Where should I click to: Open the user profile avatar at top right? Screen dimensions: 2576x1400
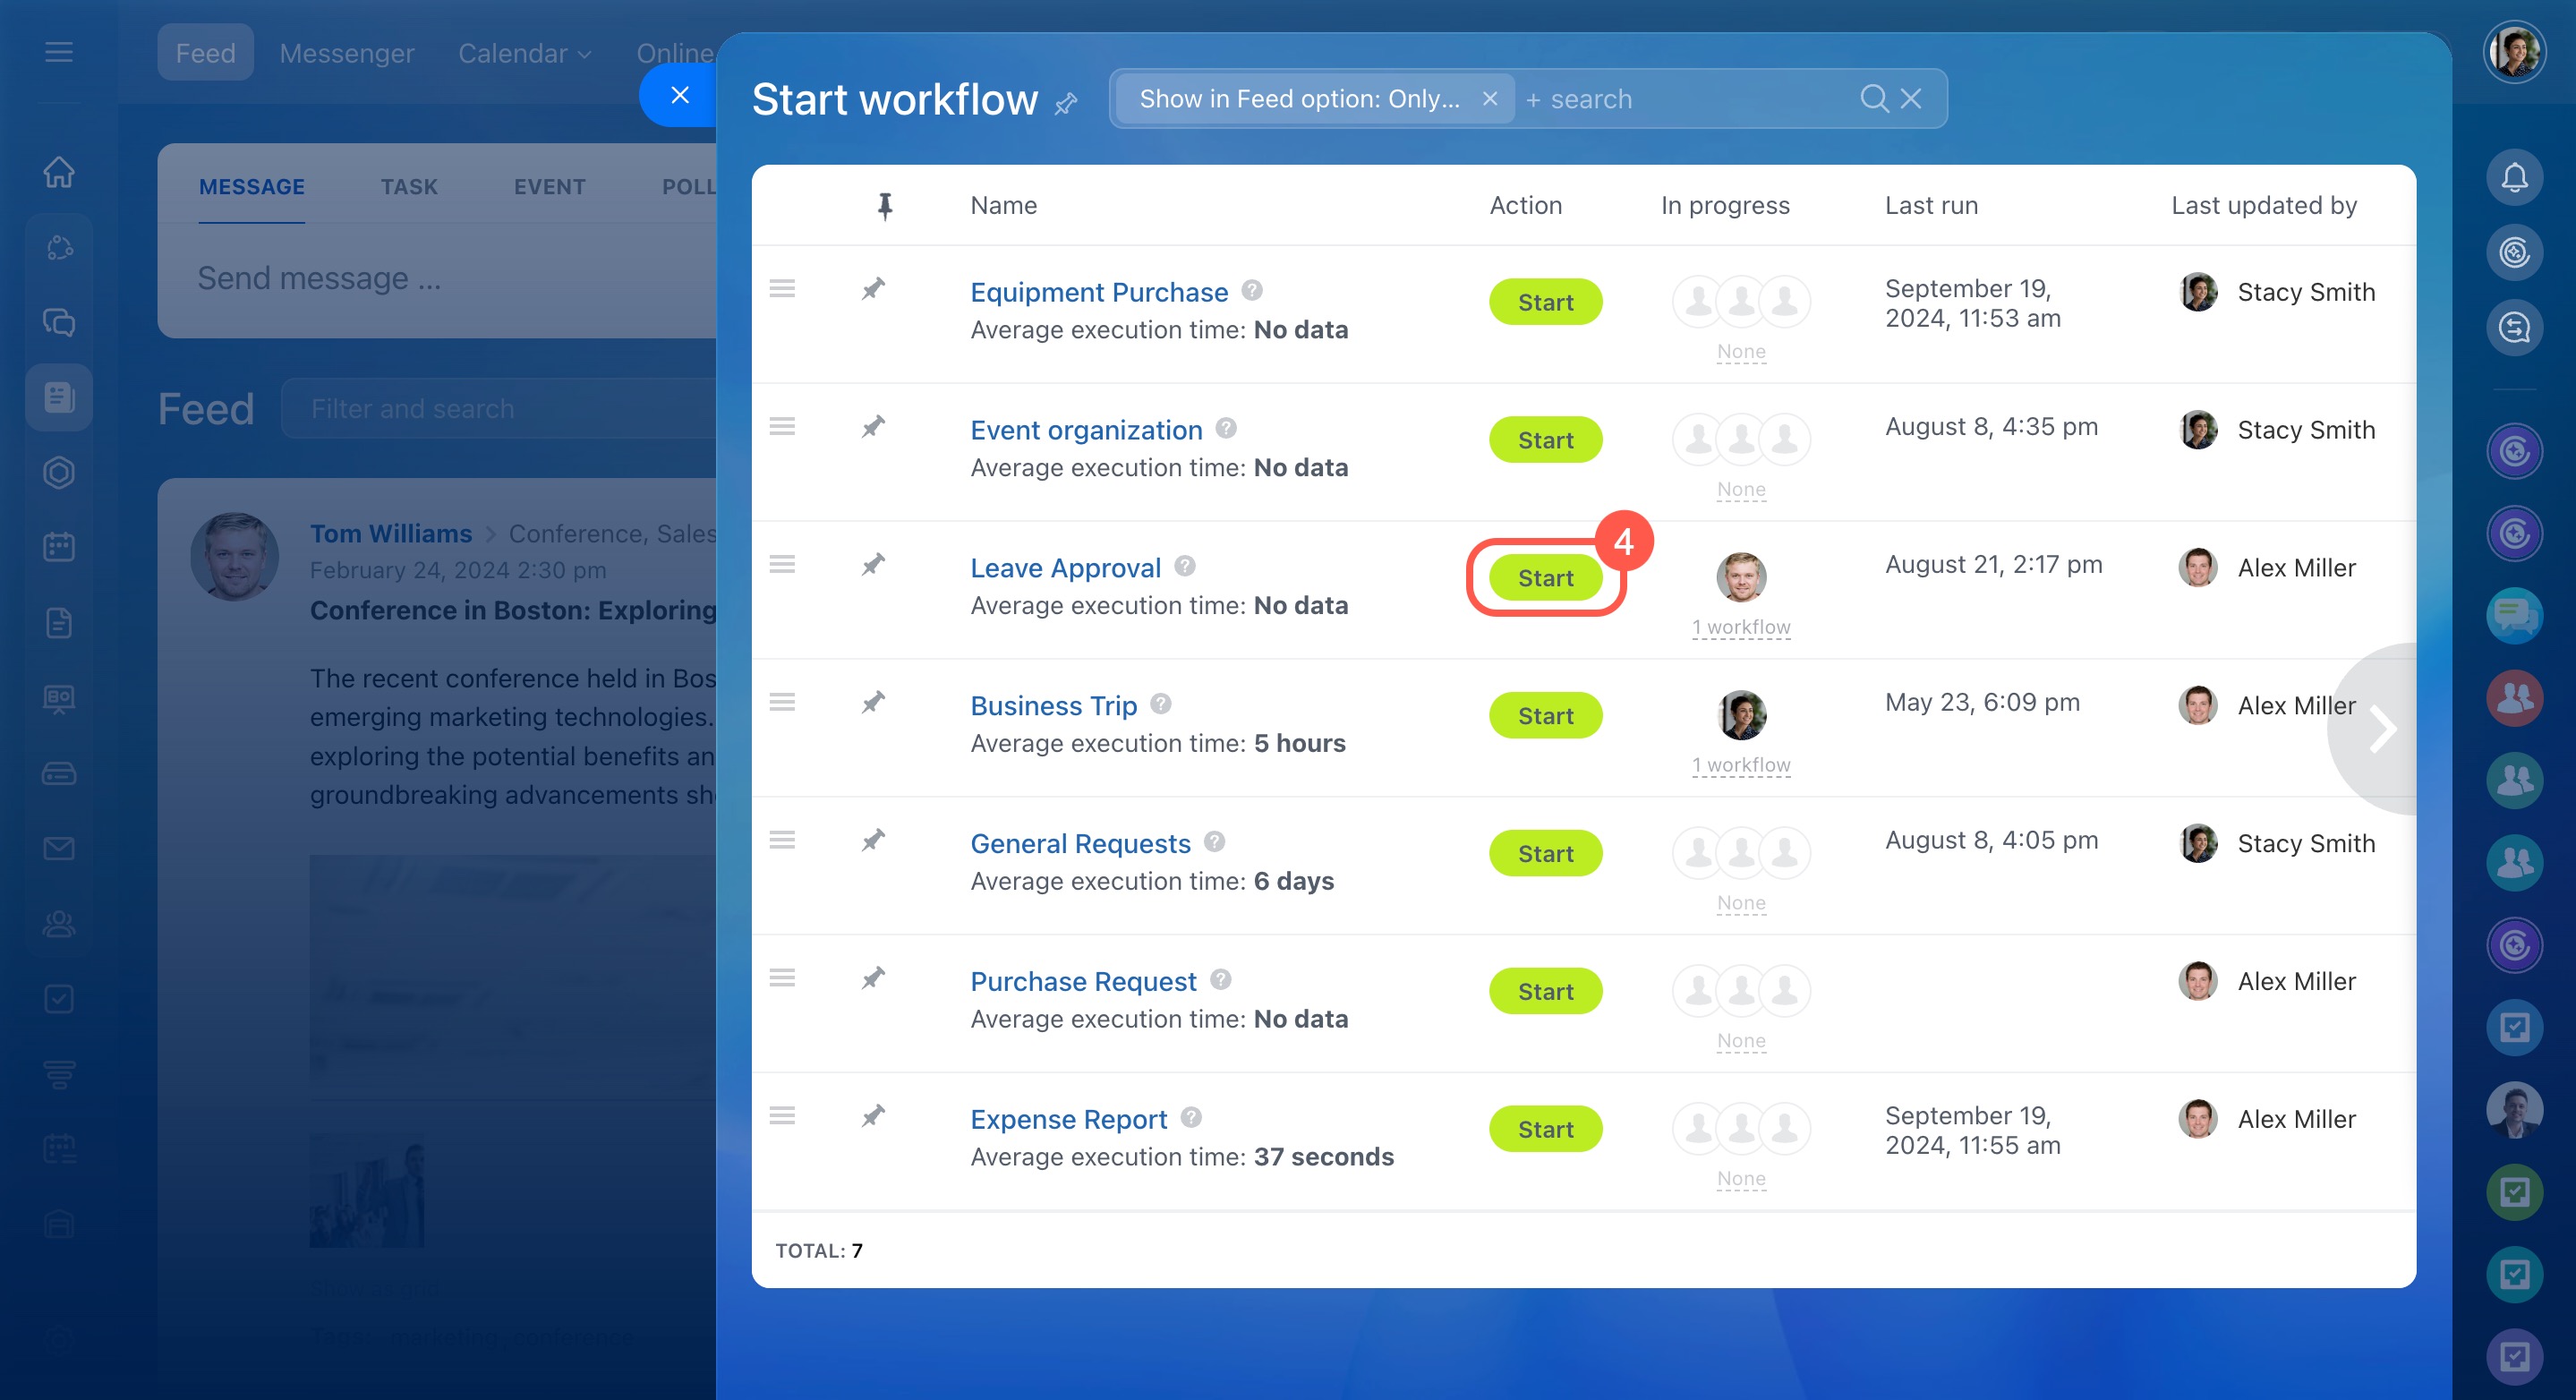tap(2514, 52)
